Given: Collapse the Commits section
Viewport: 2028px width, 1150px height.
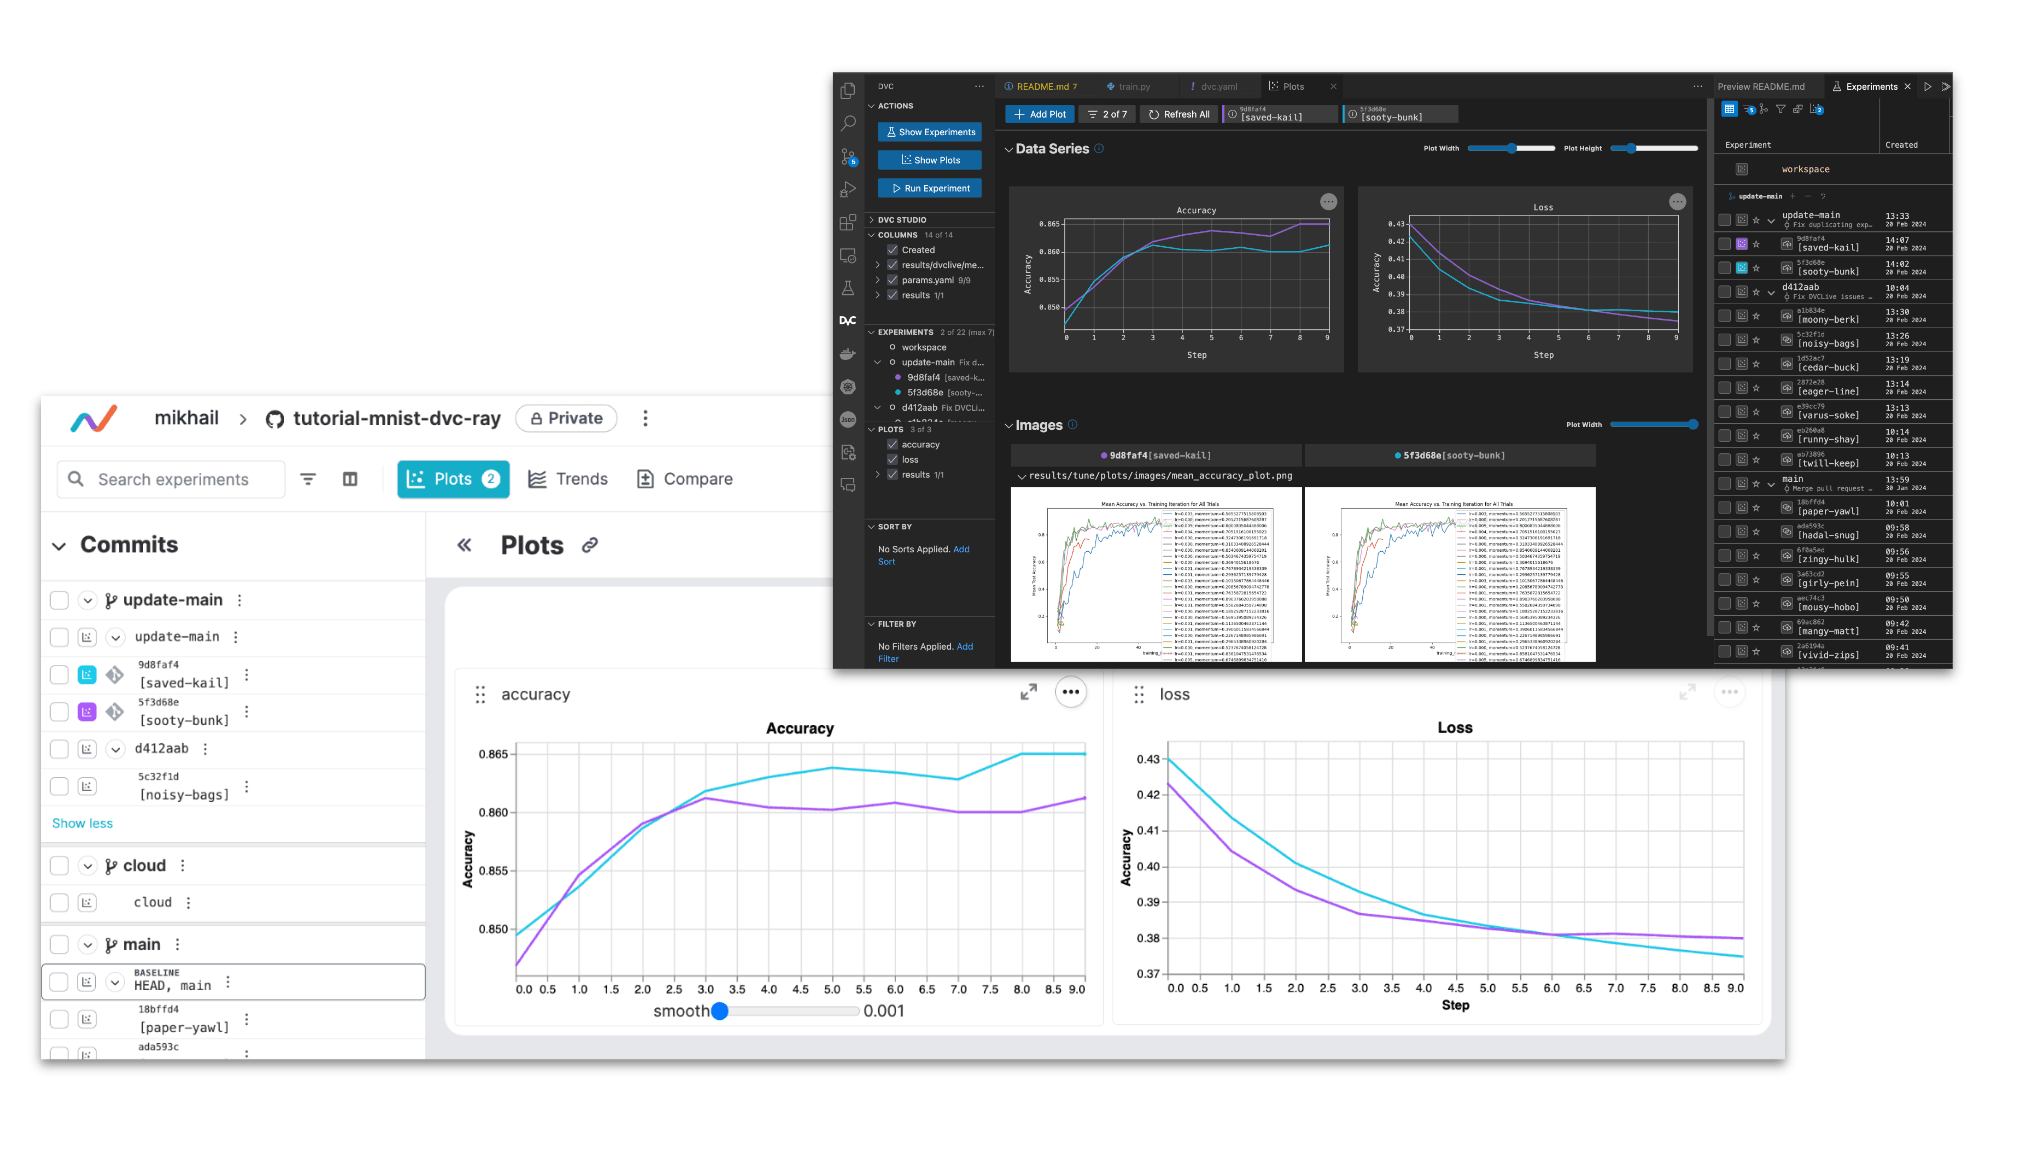Looking at the screenshot, I should (x=59, y=546).
